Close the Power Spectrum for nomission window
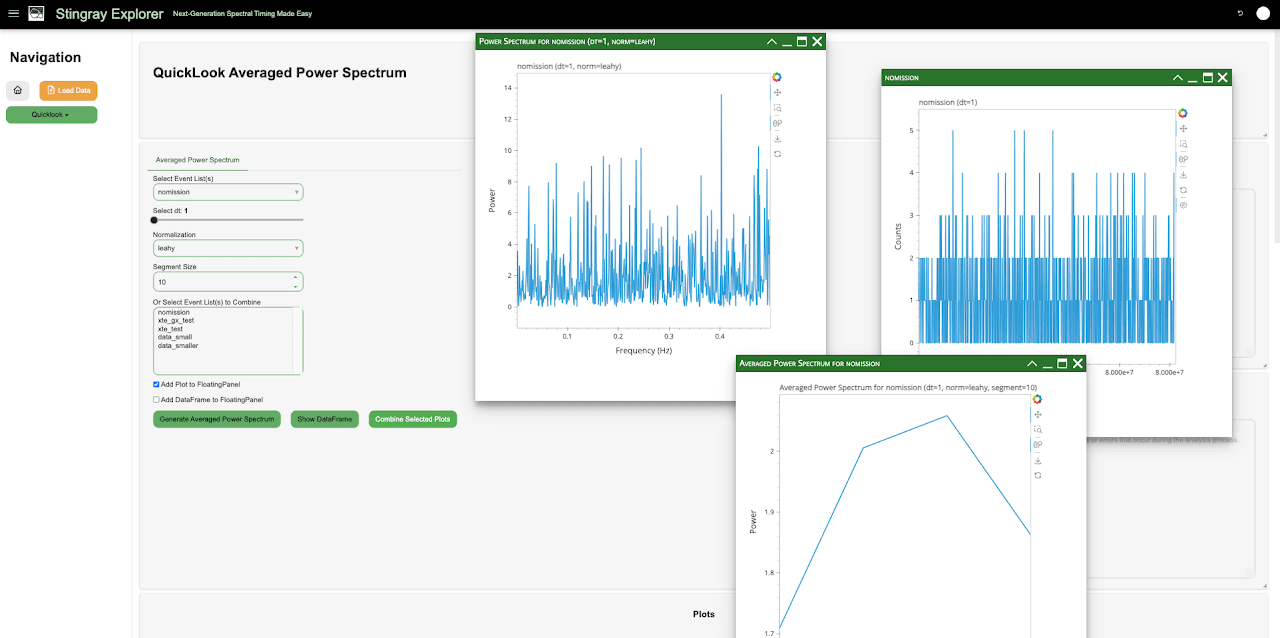The width and height of the screenshot is (1280, 638). click(817, 41)
